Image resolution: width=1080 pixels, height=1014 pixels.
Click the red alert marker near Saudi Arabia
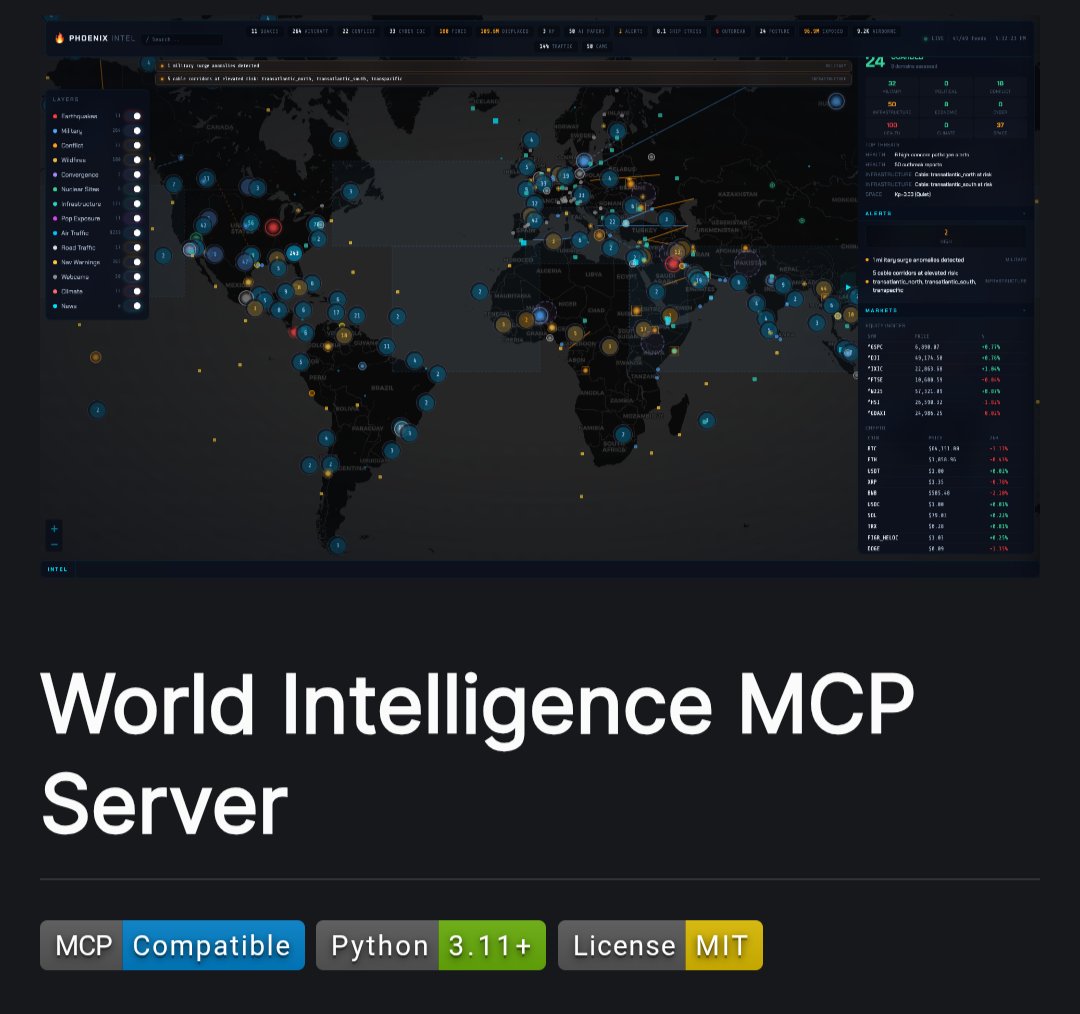[673, 263]
